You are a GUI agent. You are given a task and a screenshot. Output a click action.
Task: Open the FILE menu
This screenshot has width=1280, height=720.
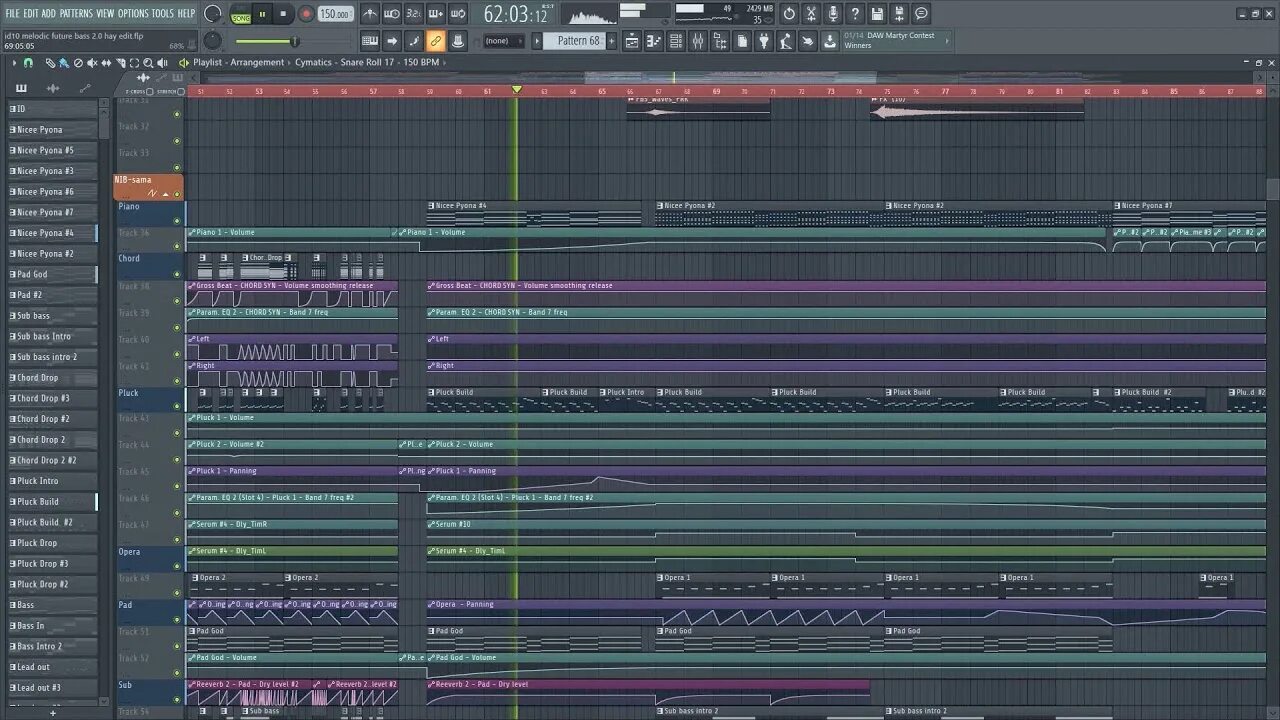coord(13,13)
